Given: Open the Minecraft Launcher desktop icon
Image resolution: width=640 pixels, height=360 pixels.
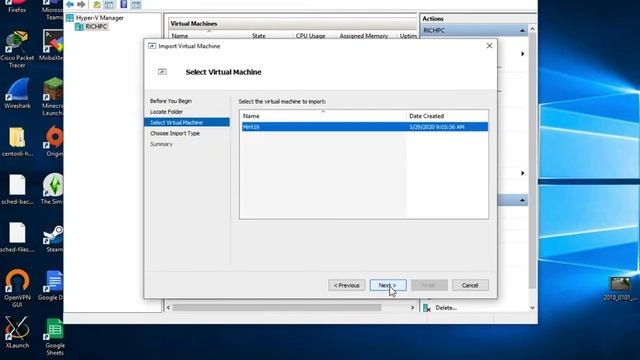Looking at the screenshot, I should [53, 97].
